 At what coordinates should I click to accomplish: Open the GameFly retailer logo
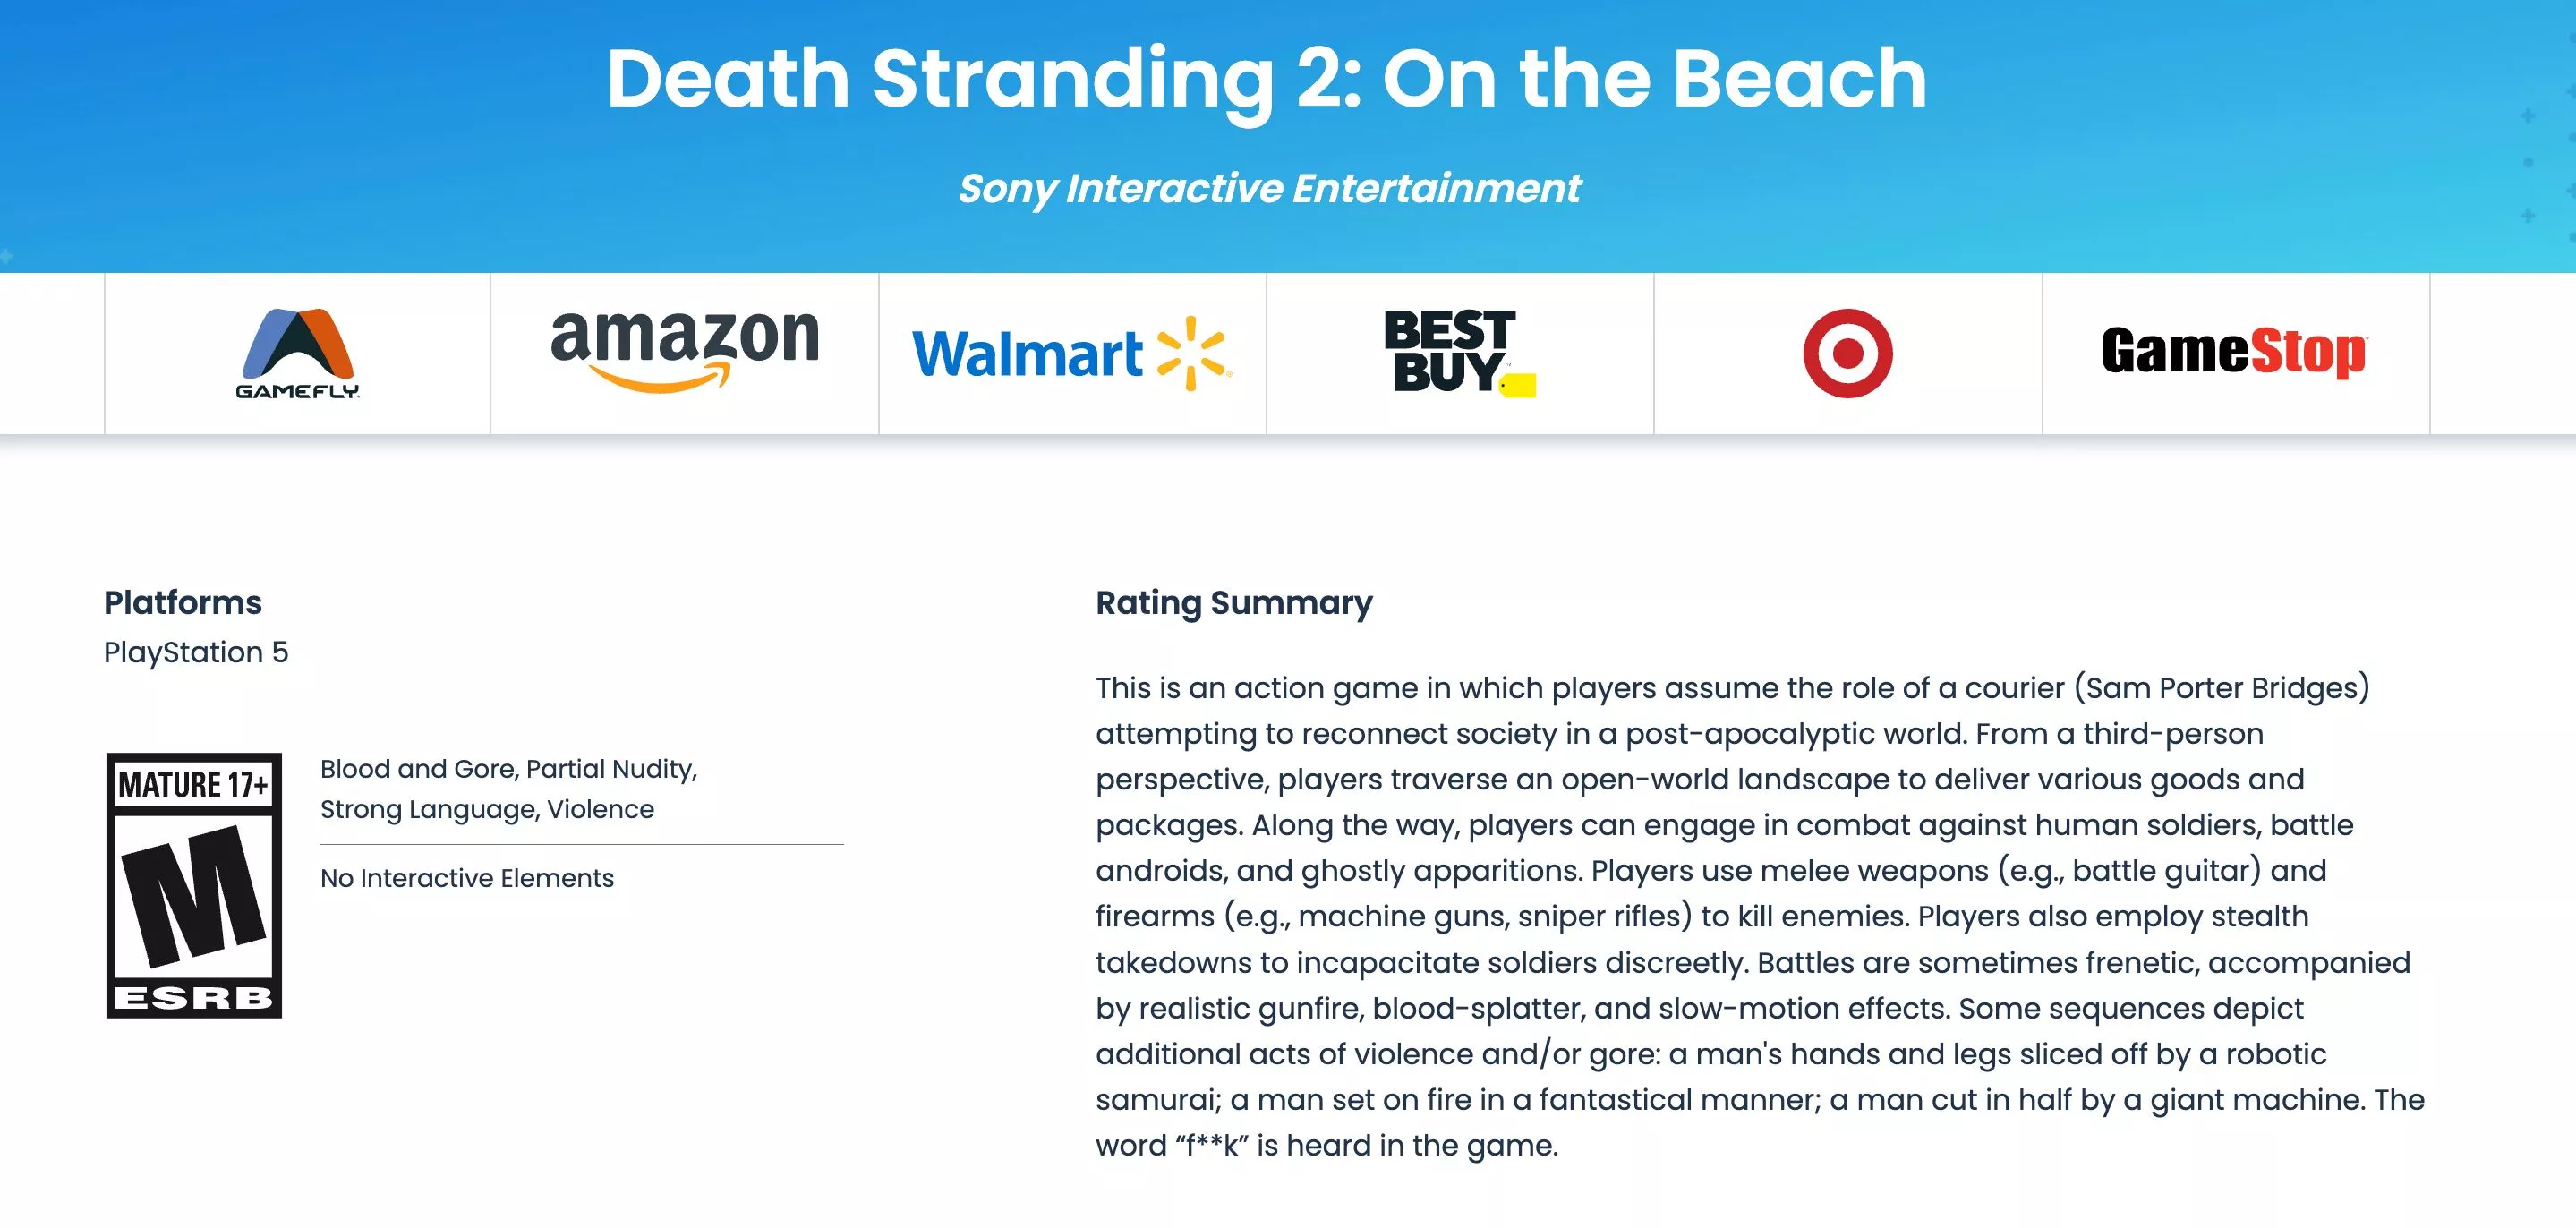(x=297, y=353)
